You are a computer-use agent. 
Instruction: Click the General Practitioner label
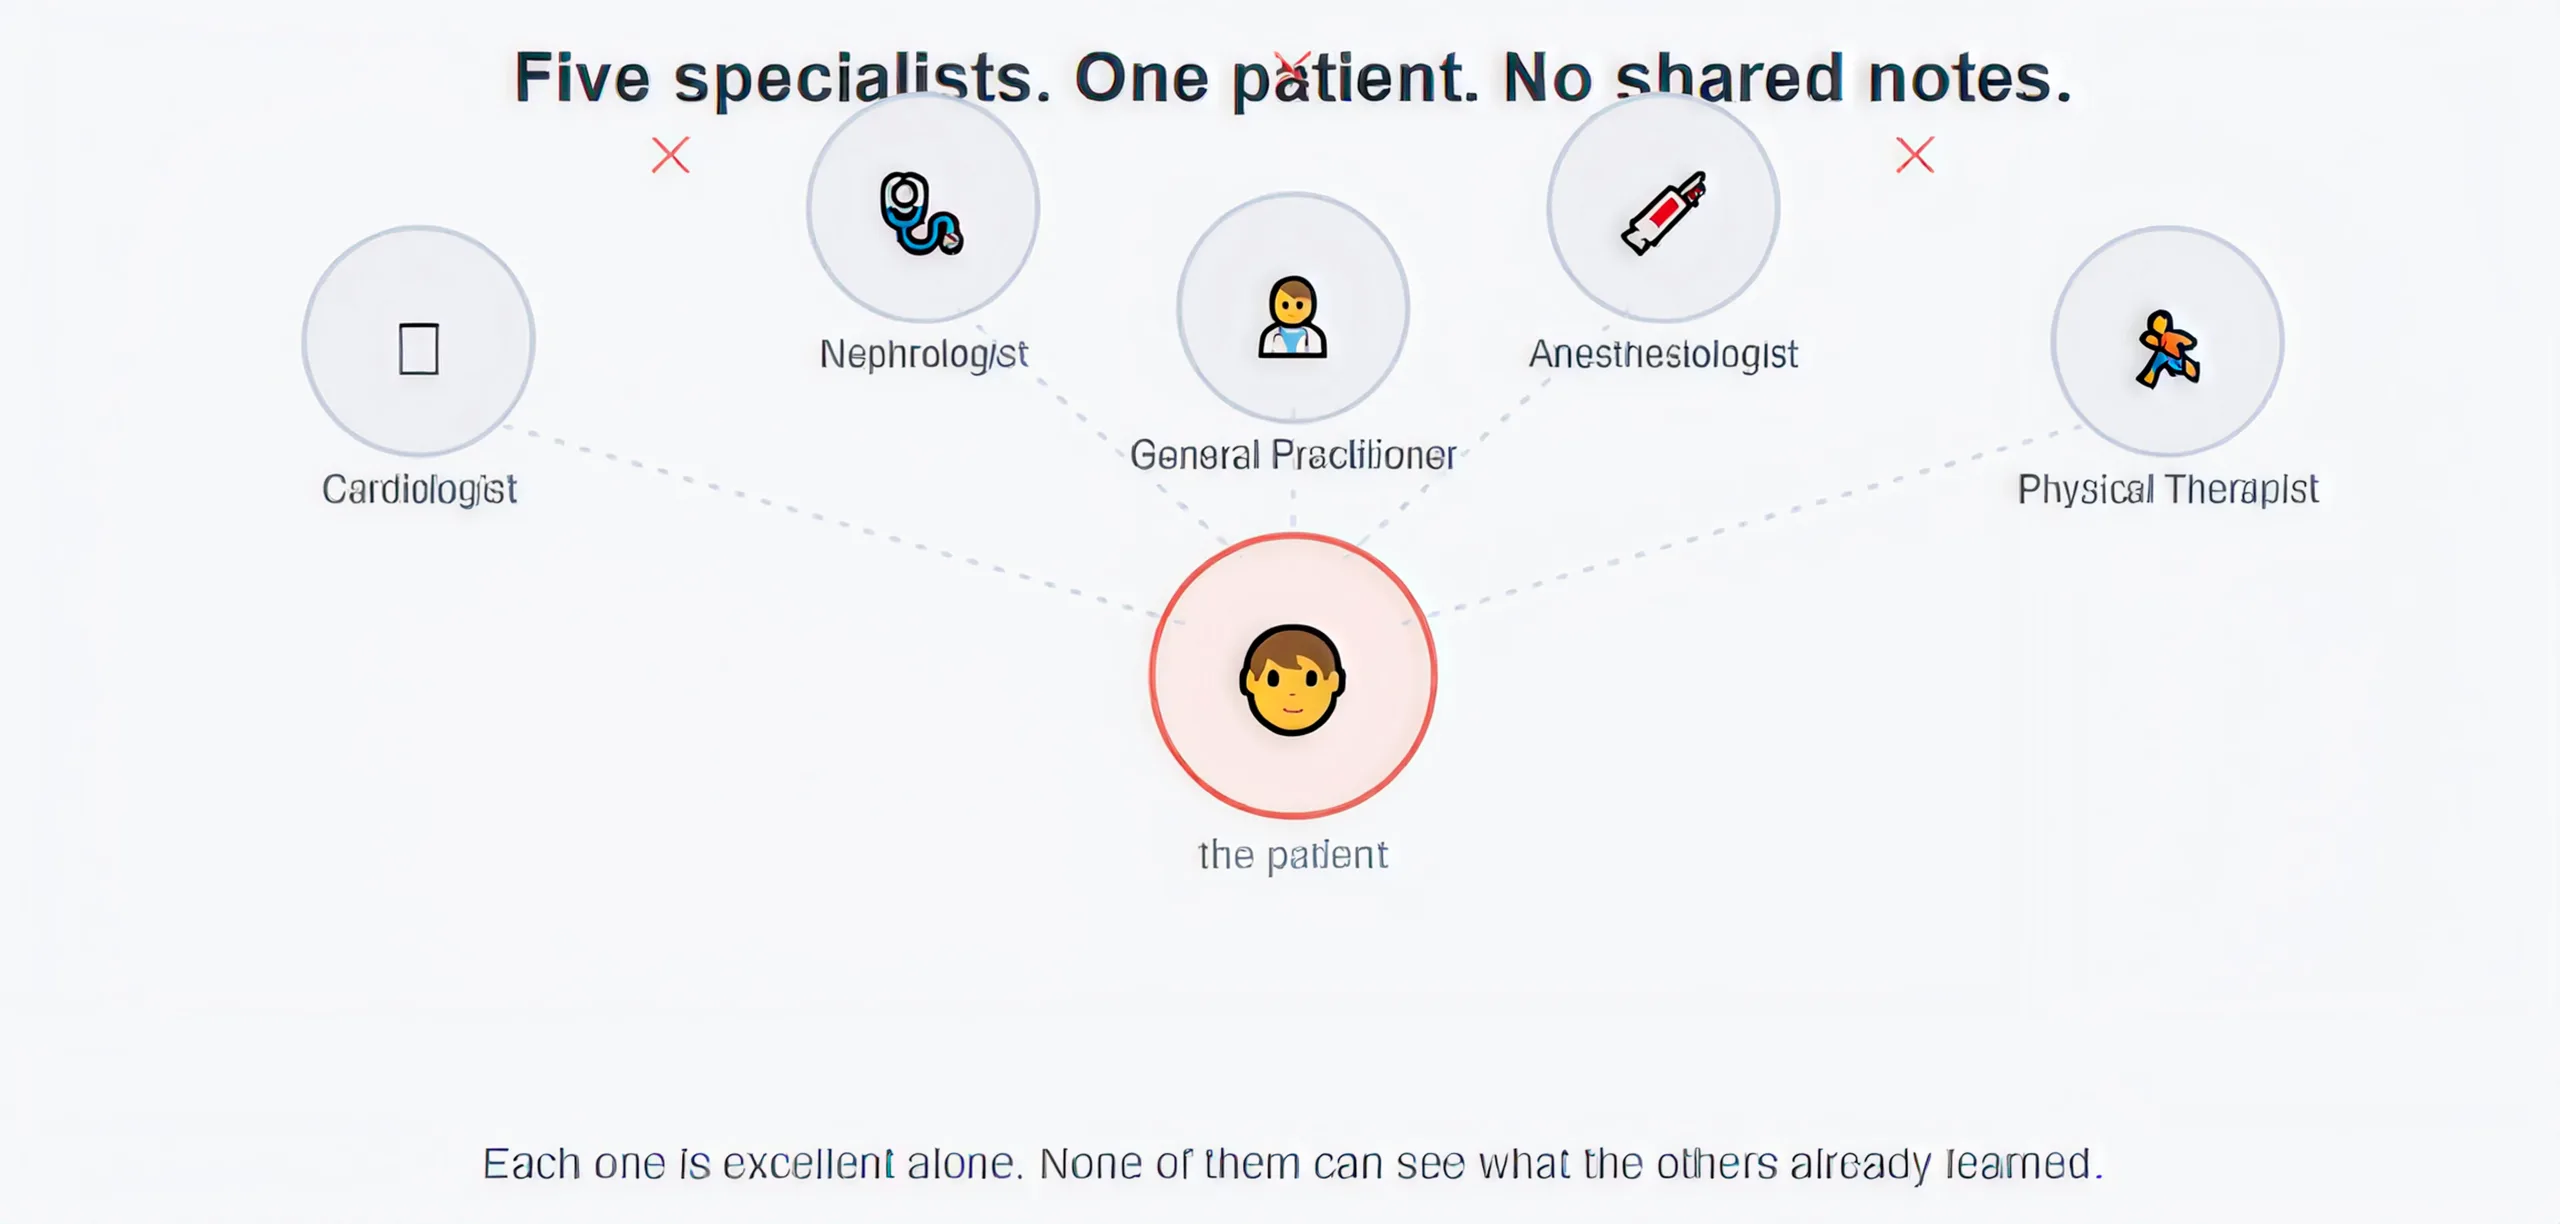1292,456
